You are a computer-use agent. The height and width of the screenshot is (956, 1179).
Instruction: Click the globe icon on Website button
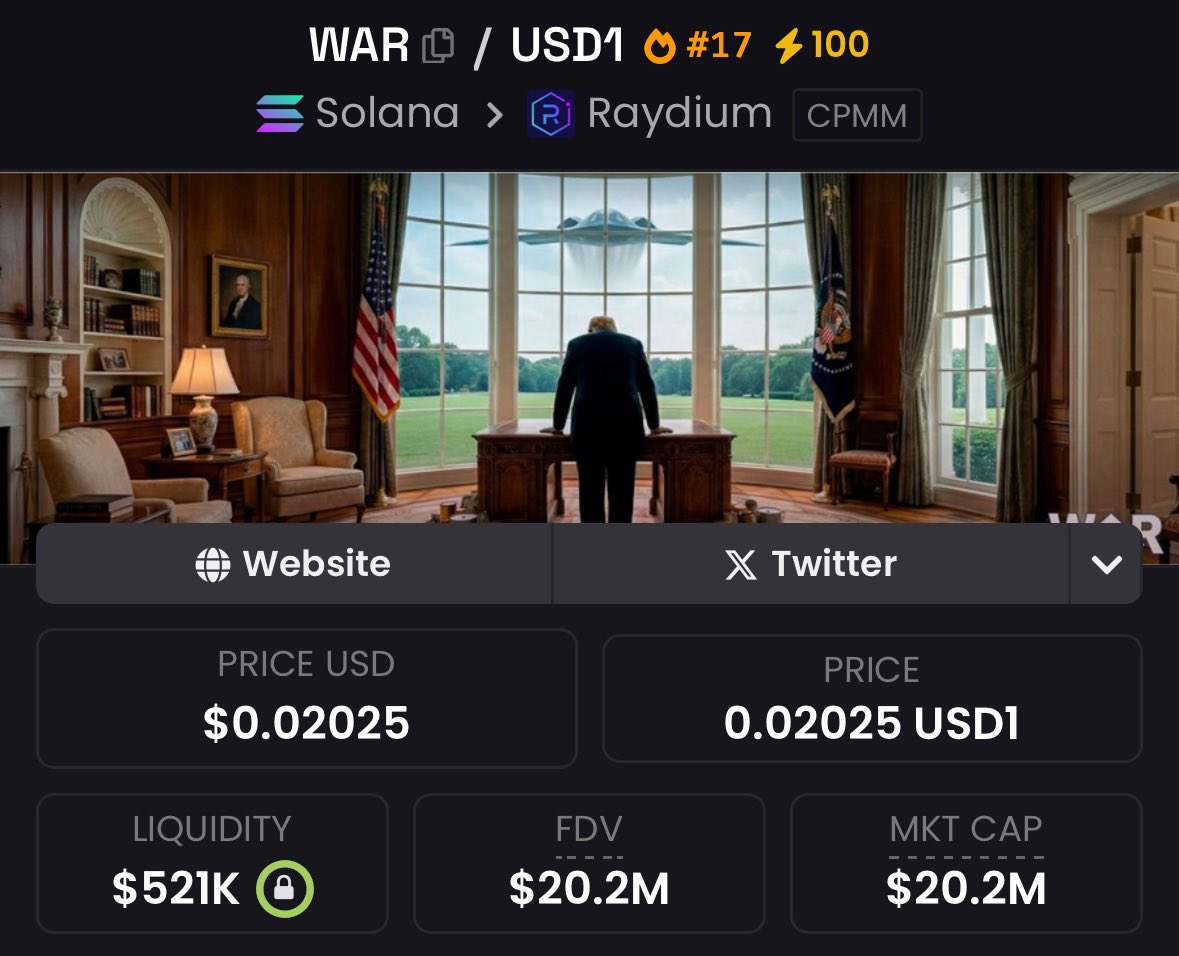tap(213, 564)
